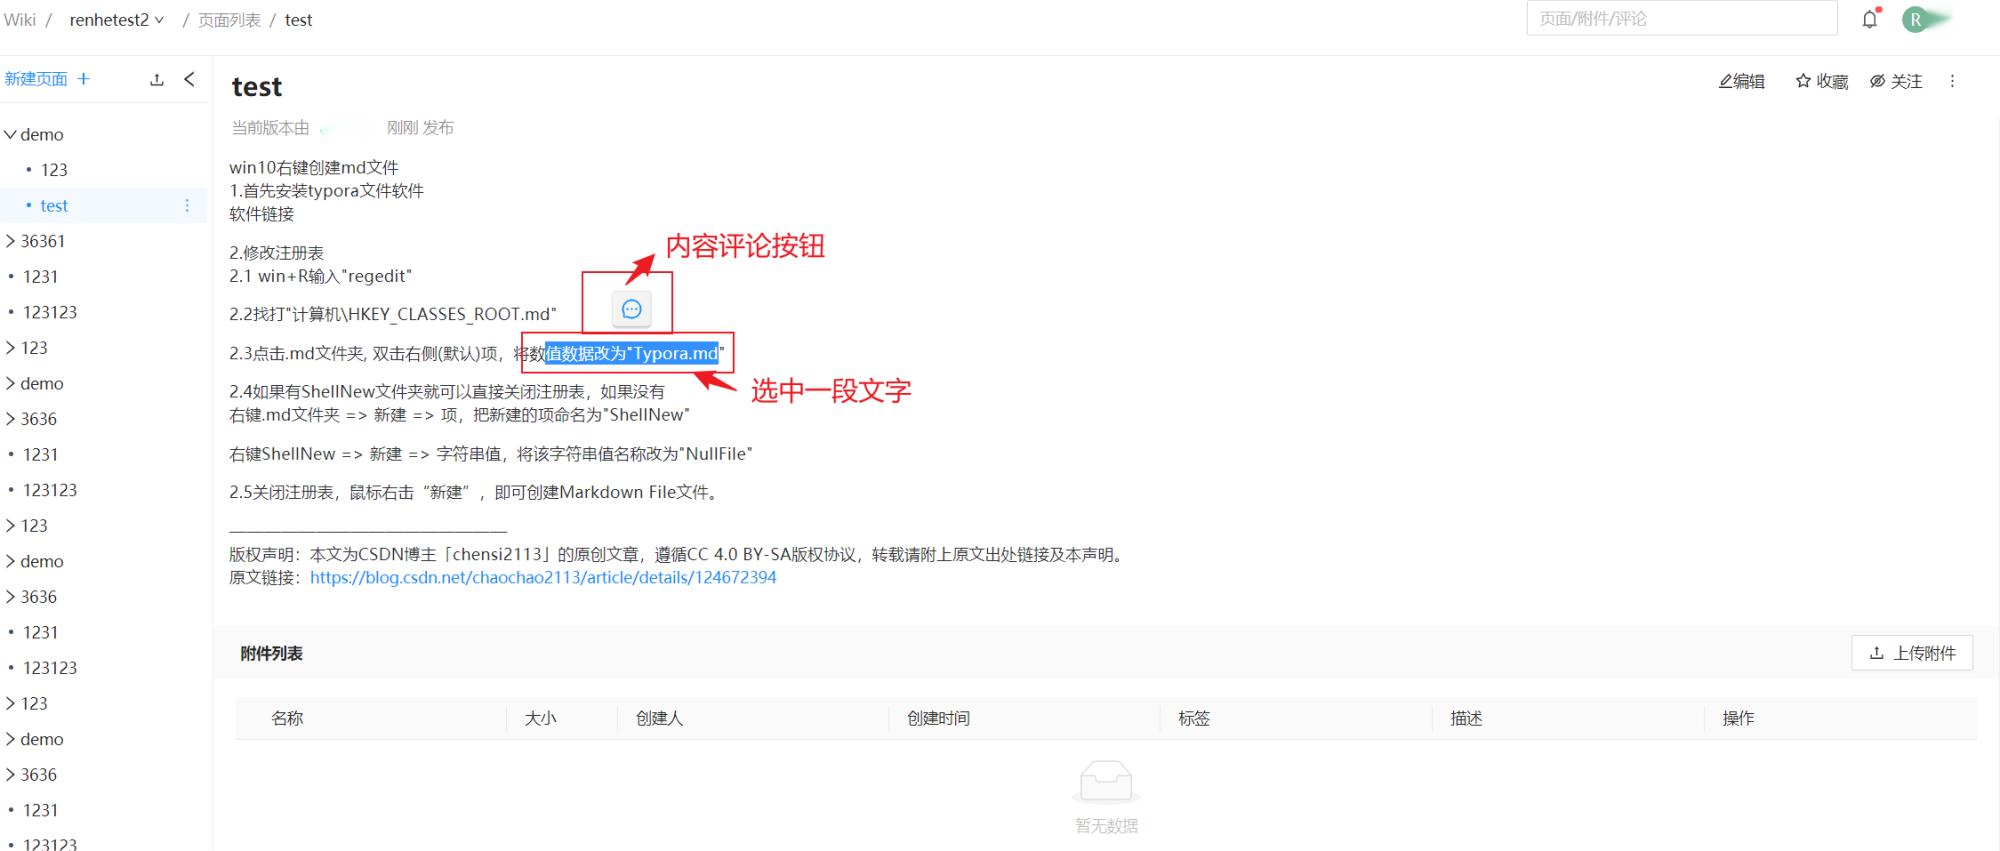
Task: Click the export icon in the sidebar header
Action: coord(157,80)
